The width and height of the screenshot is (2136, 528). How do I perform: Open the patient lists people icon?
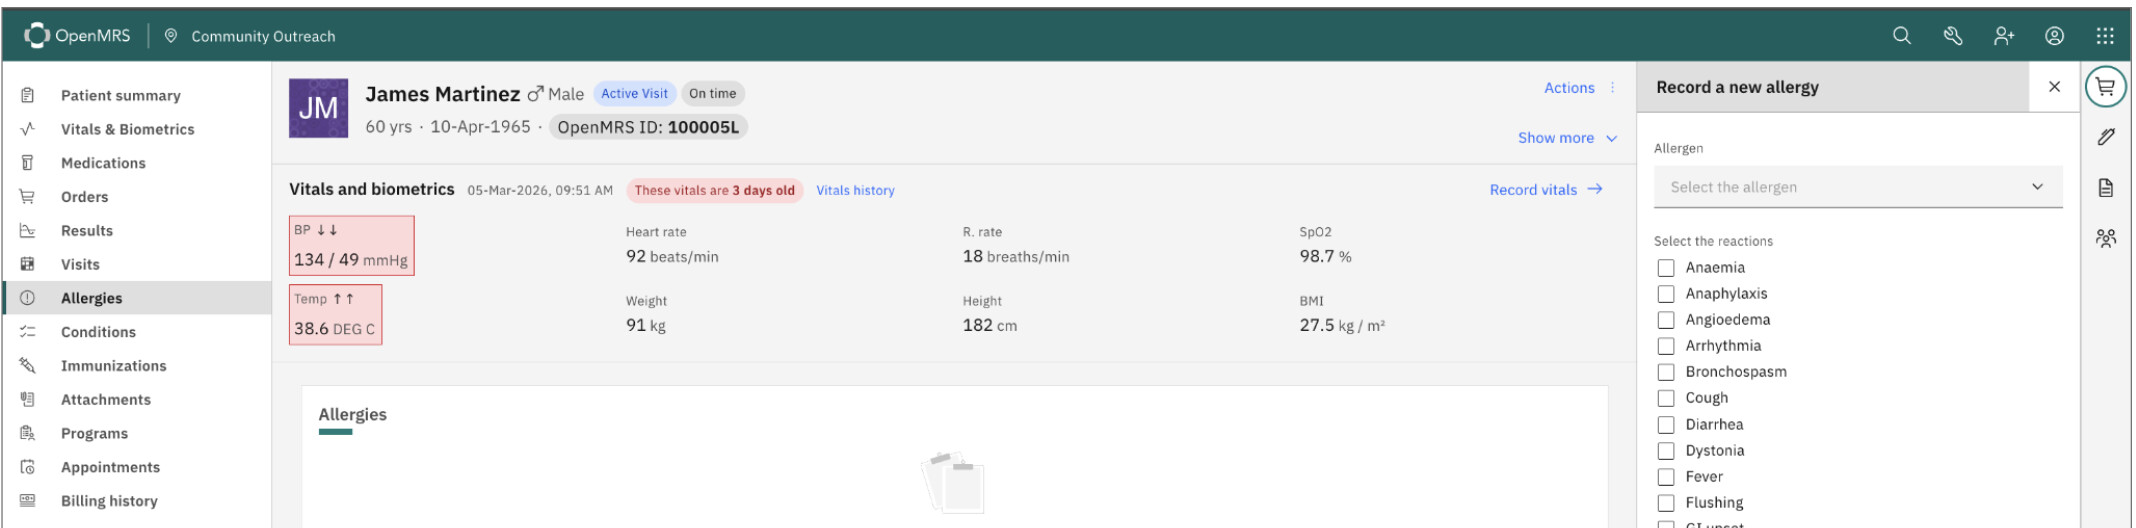coord(2105,238)
